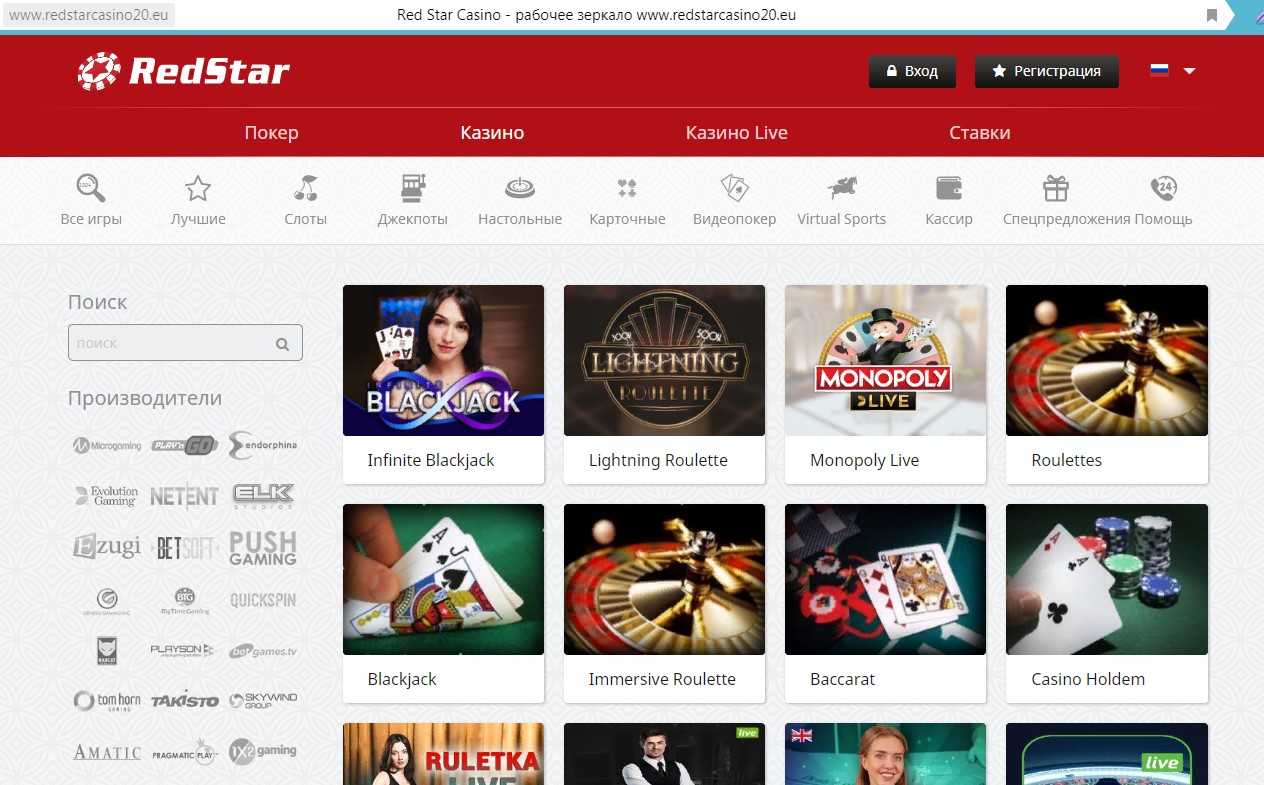Open the Казино Live tab
The height and width of the screenshot is (785, 1264).
point(737,132)
